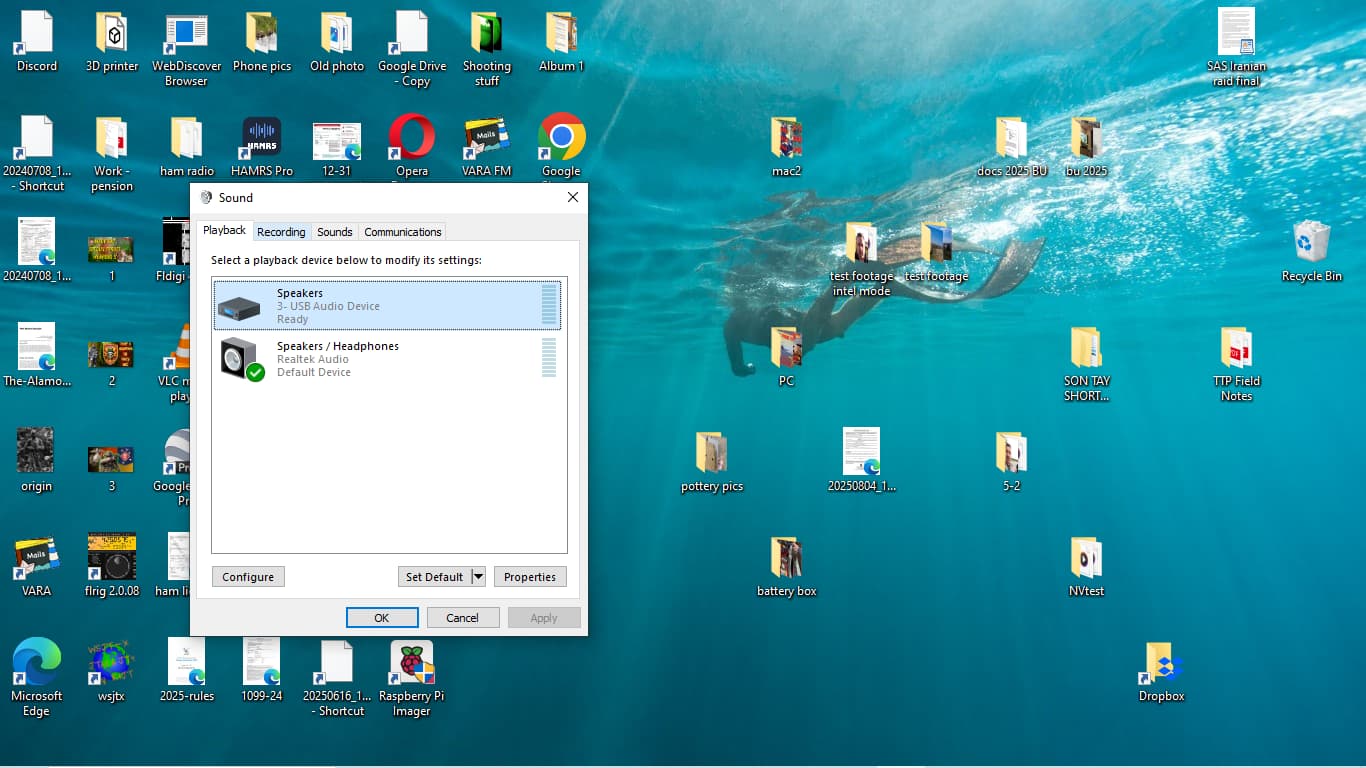This screenshot has width=1366, height=768.
Task: Click the Configure button
Action: [x=248, y=577]
